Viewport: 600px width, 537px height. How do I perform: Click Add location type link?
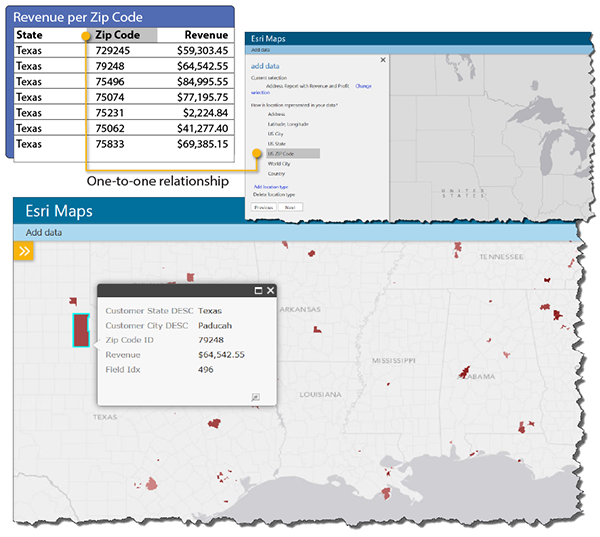(271, 187)
